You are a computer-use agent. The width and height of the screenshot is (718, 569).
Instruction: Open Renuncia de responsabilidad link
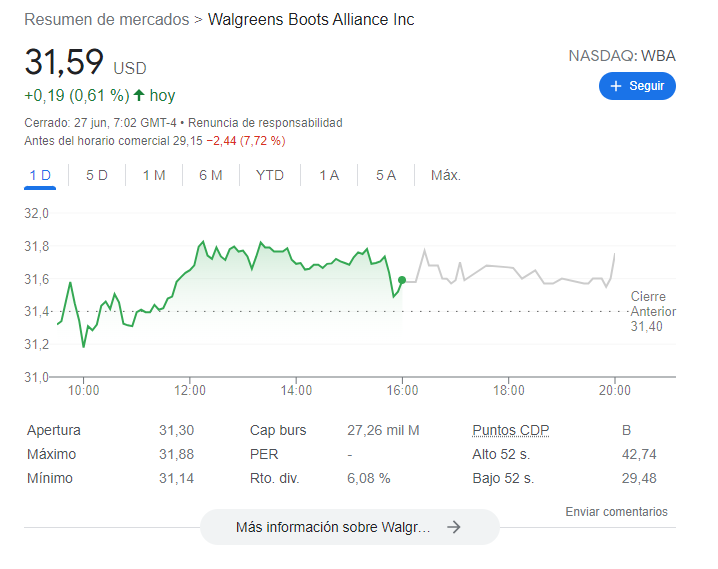(265, 123)
